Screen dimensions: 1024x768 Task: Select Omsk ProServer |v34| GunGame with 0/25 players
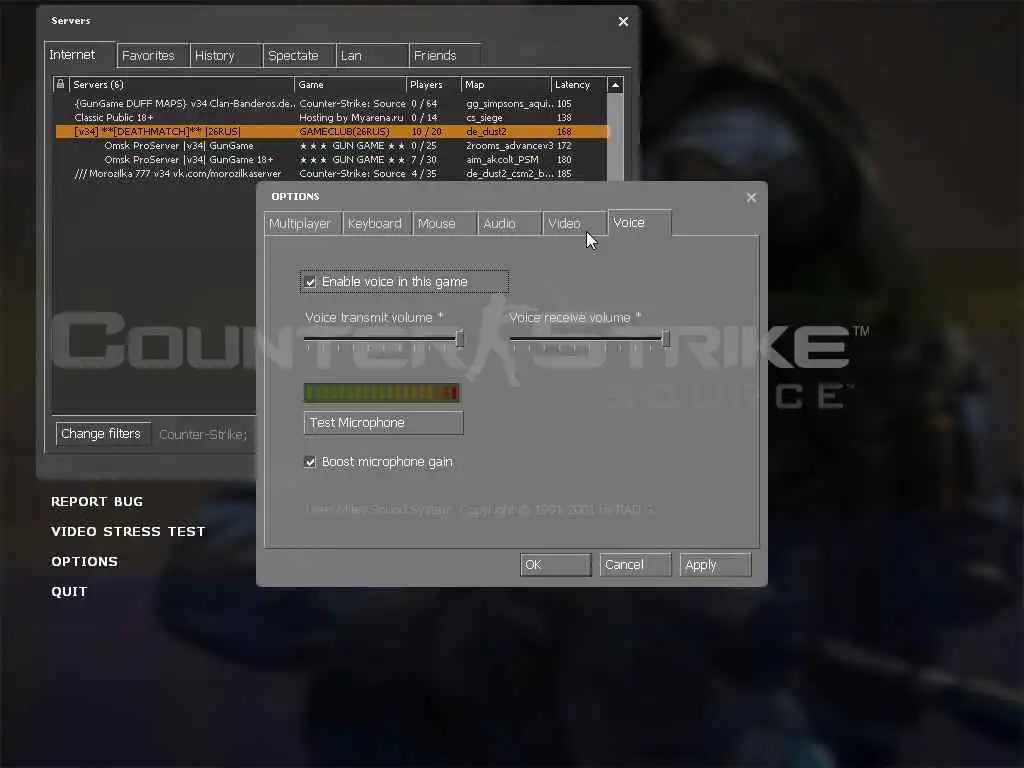[x=331, y=146]
